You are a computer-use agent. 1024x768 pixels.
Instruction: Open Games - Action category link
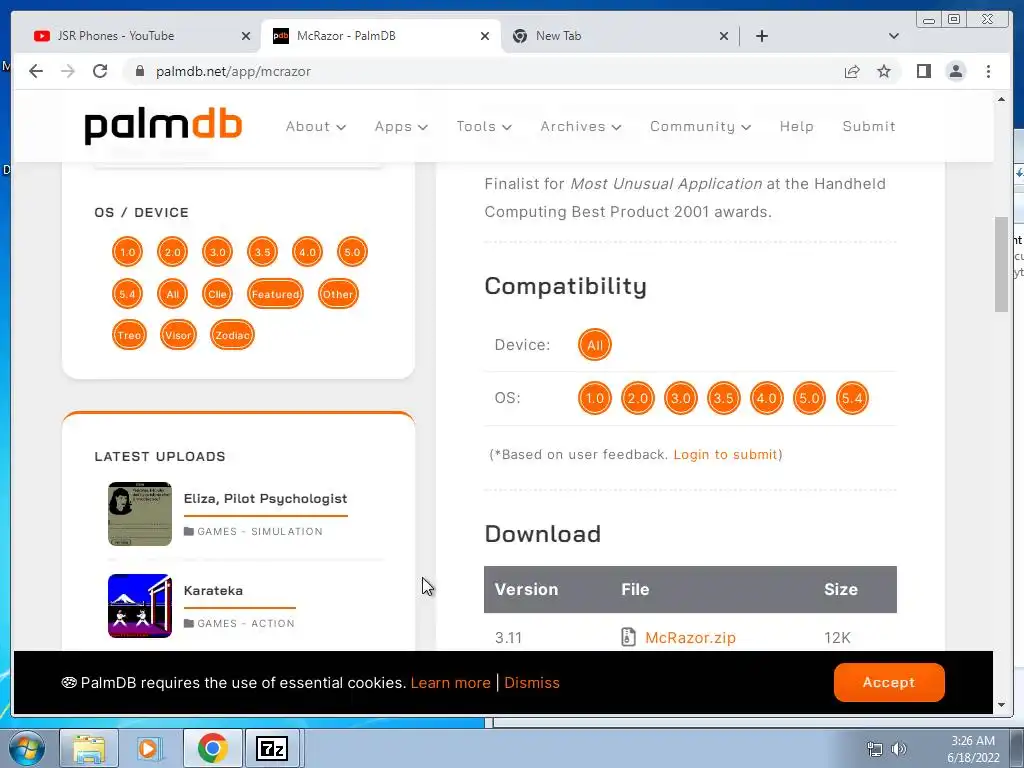(x=246, y=624)
